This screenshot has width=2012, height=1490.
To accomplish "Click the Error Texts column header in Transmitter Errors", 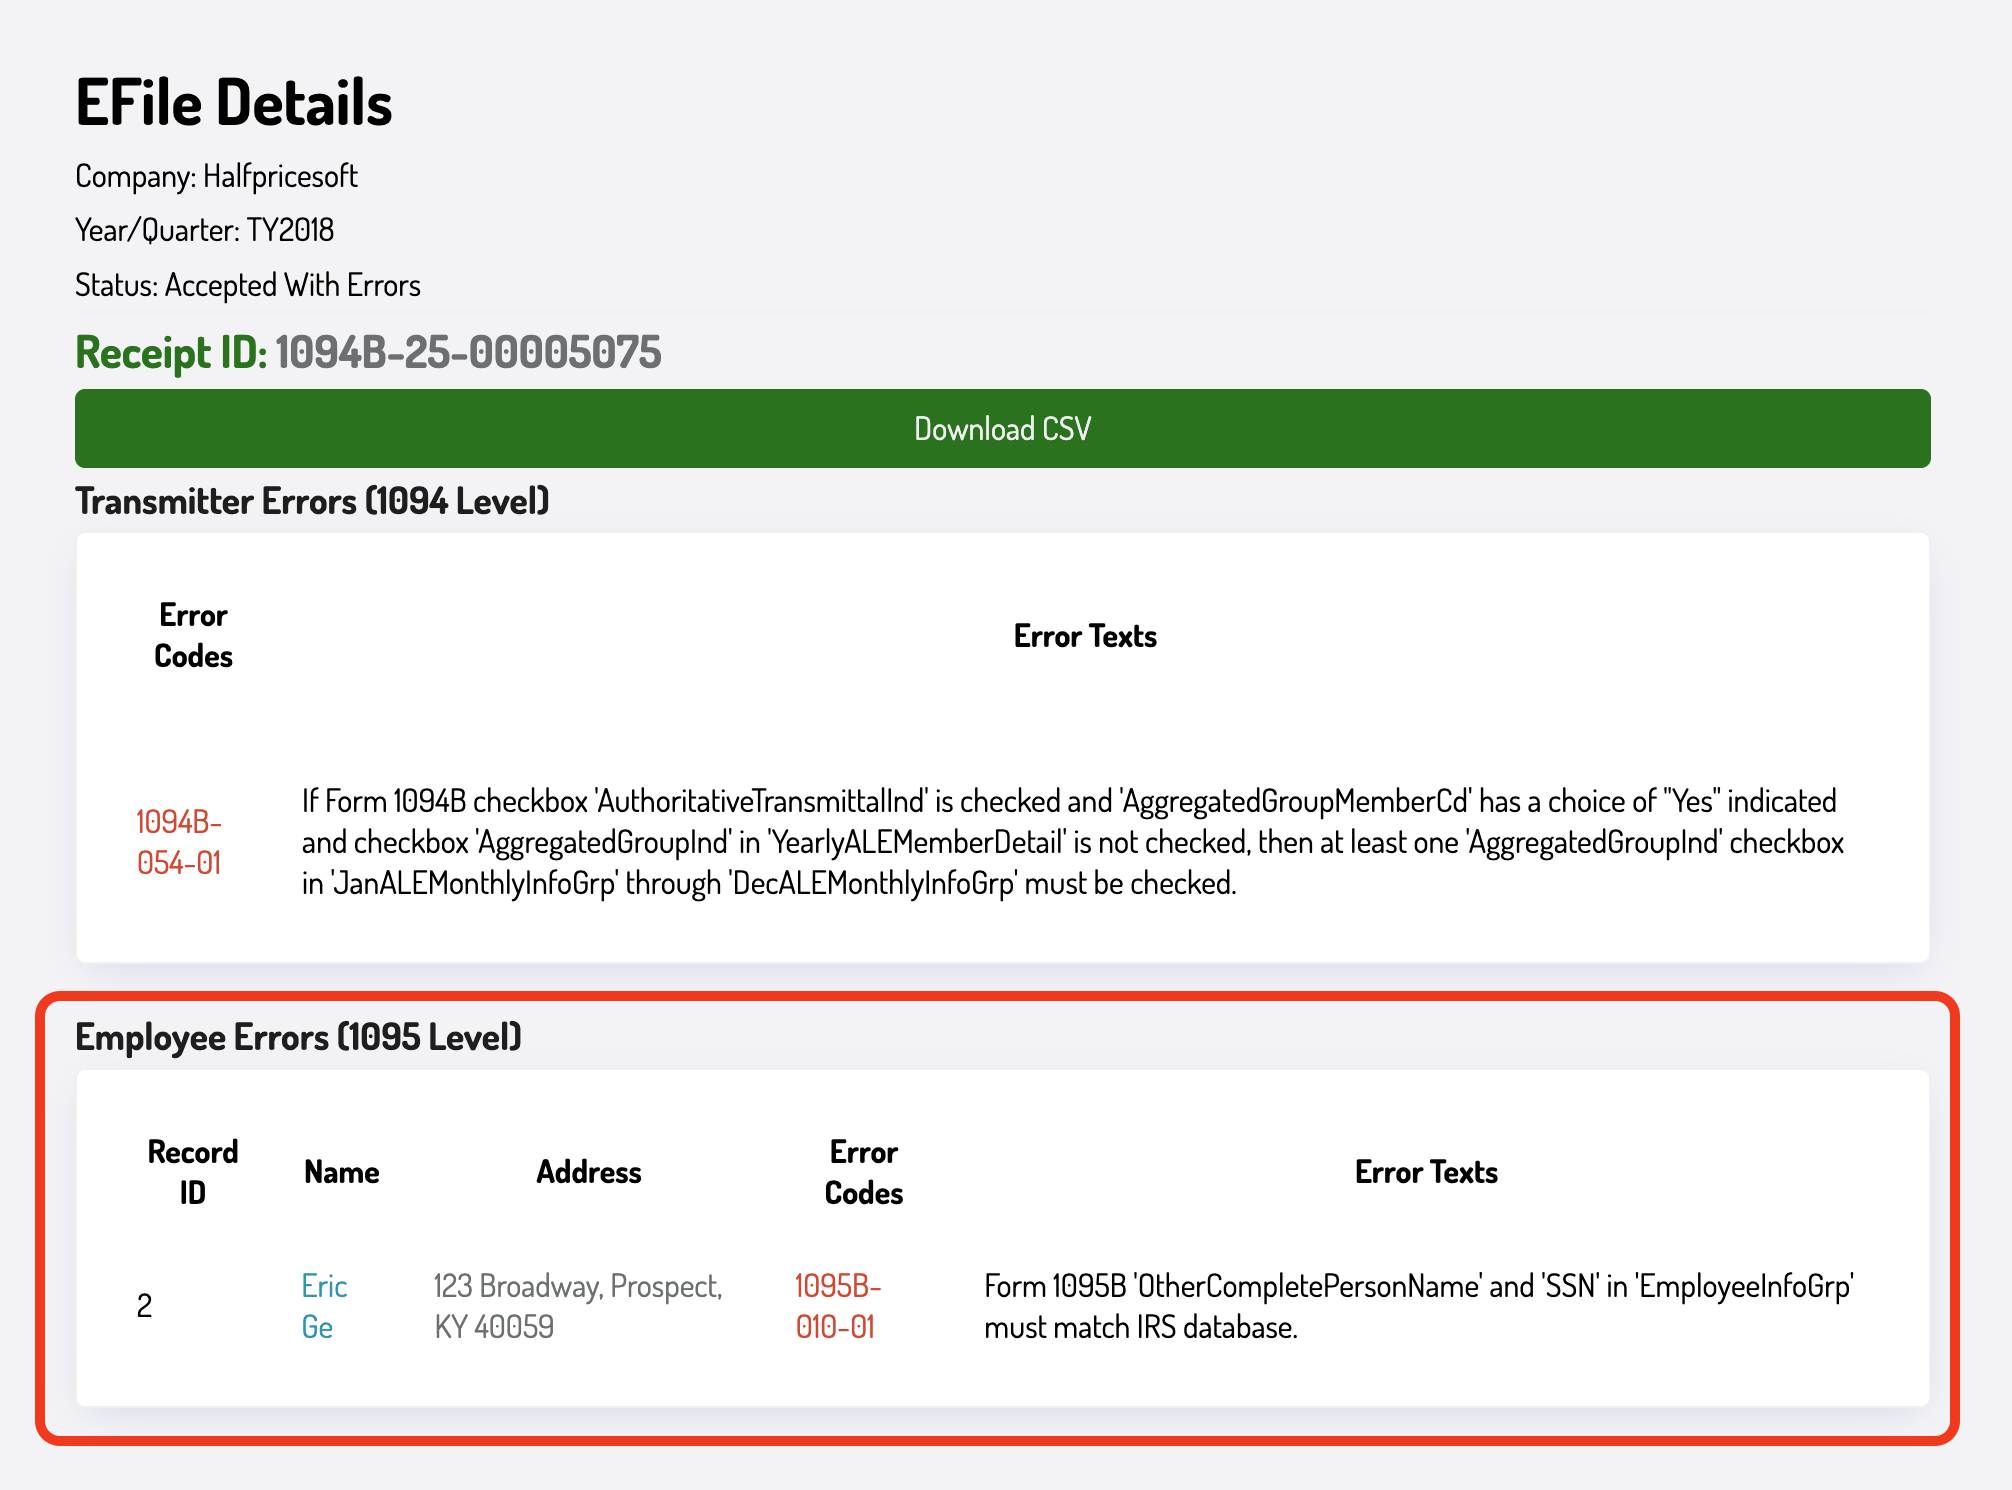I will coord(1084,636).
